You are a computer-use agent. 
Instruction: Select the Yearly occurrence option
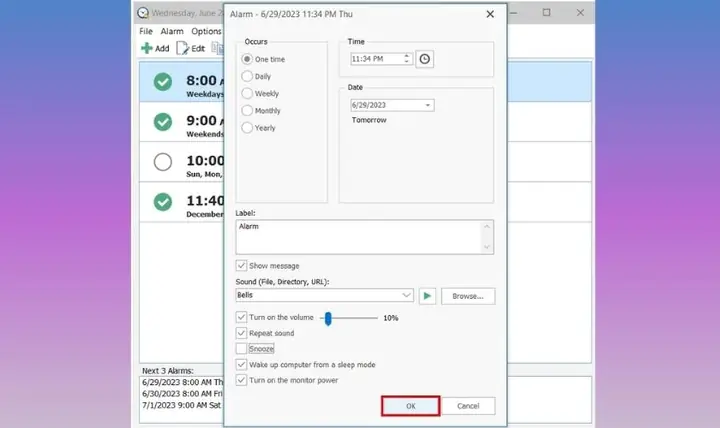247,128
